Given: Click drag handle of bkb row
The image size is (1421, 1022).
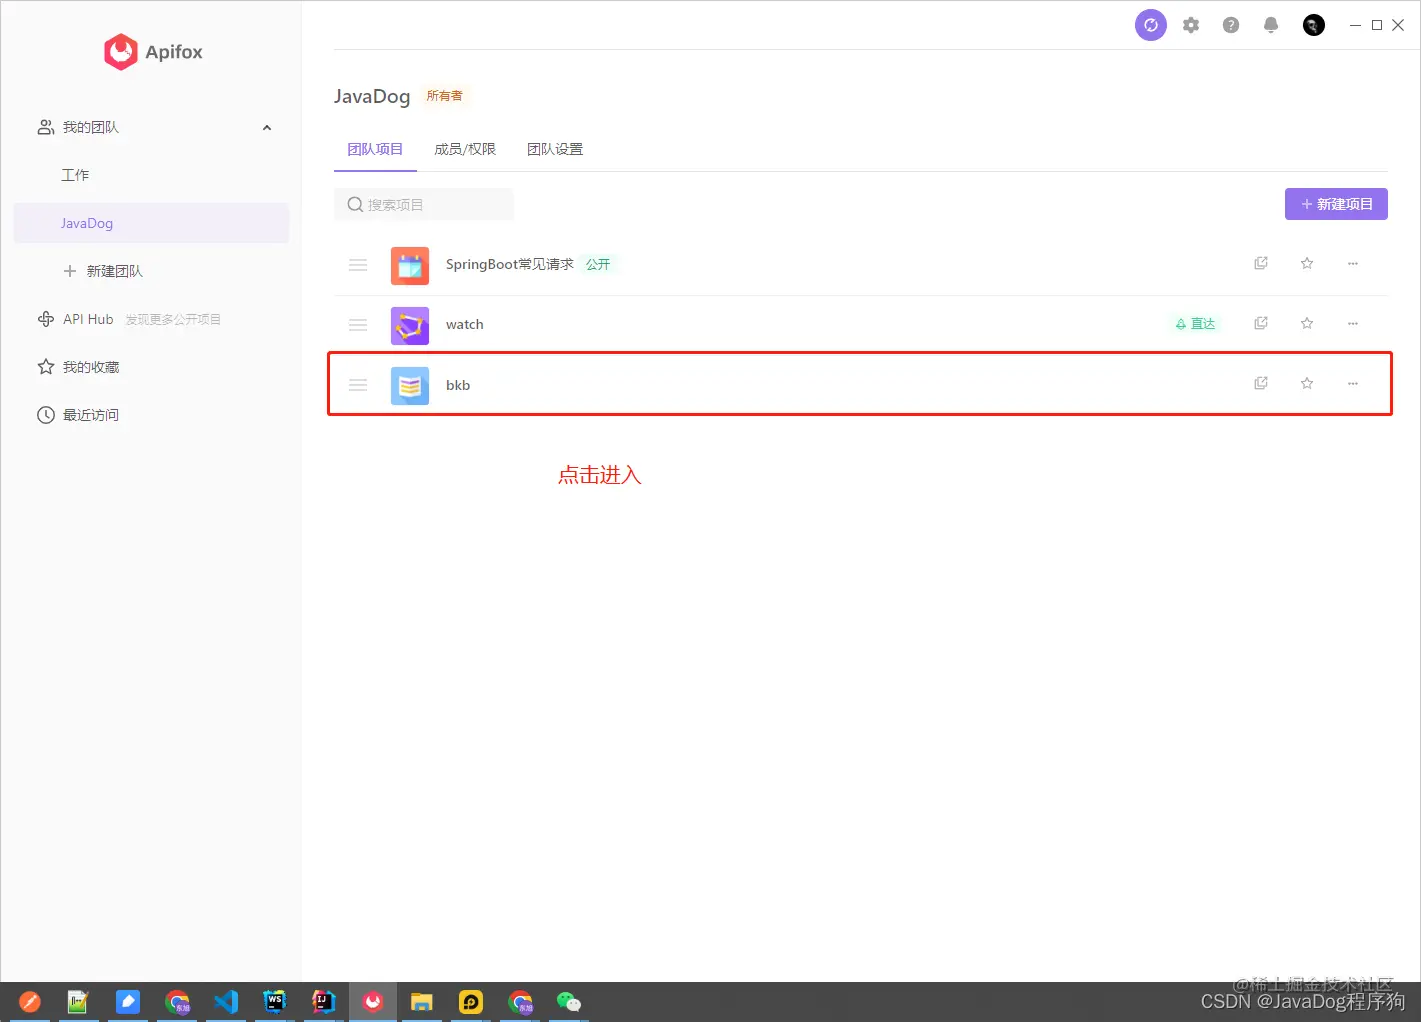Looking at the screenshot, I should [358, 385].
